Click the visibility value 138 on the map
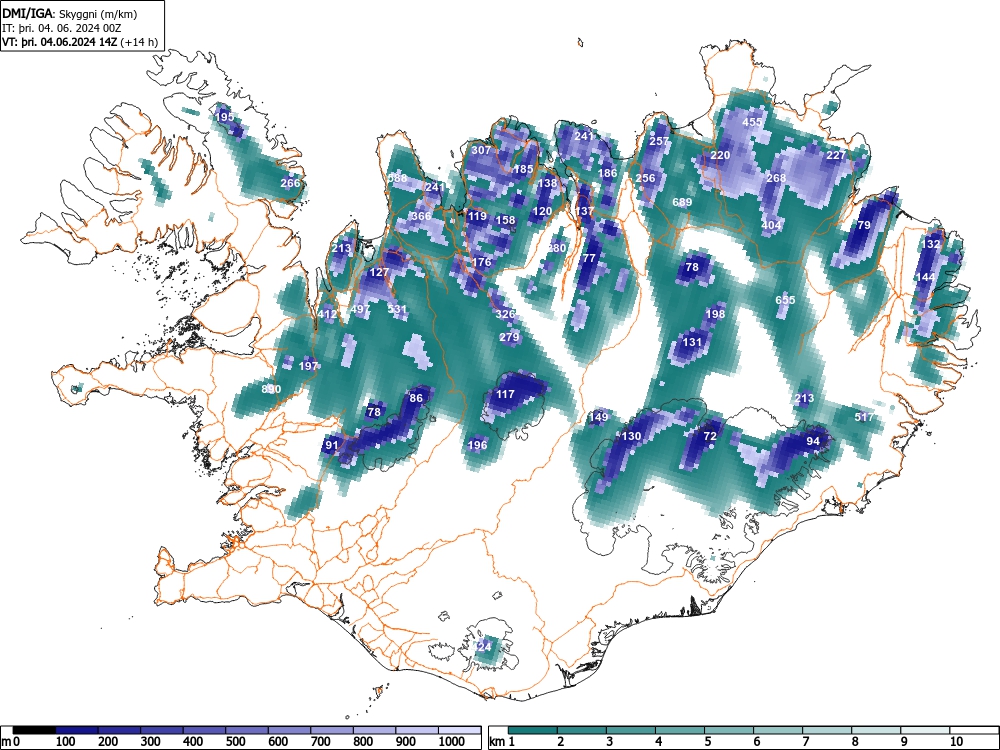This screenshot has height=750, width=1000. click(547, 183)
